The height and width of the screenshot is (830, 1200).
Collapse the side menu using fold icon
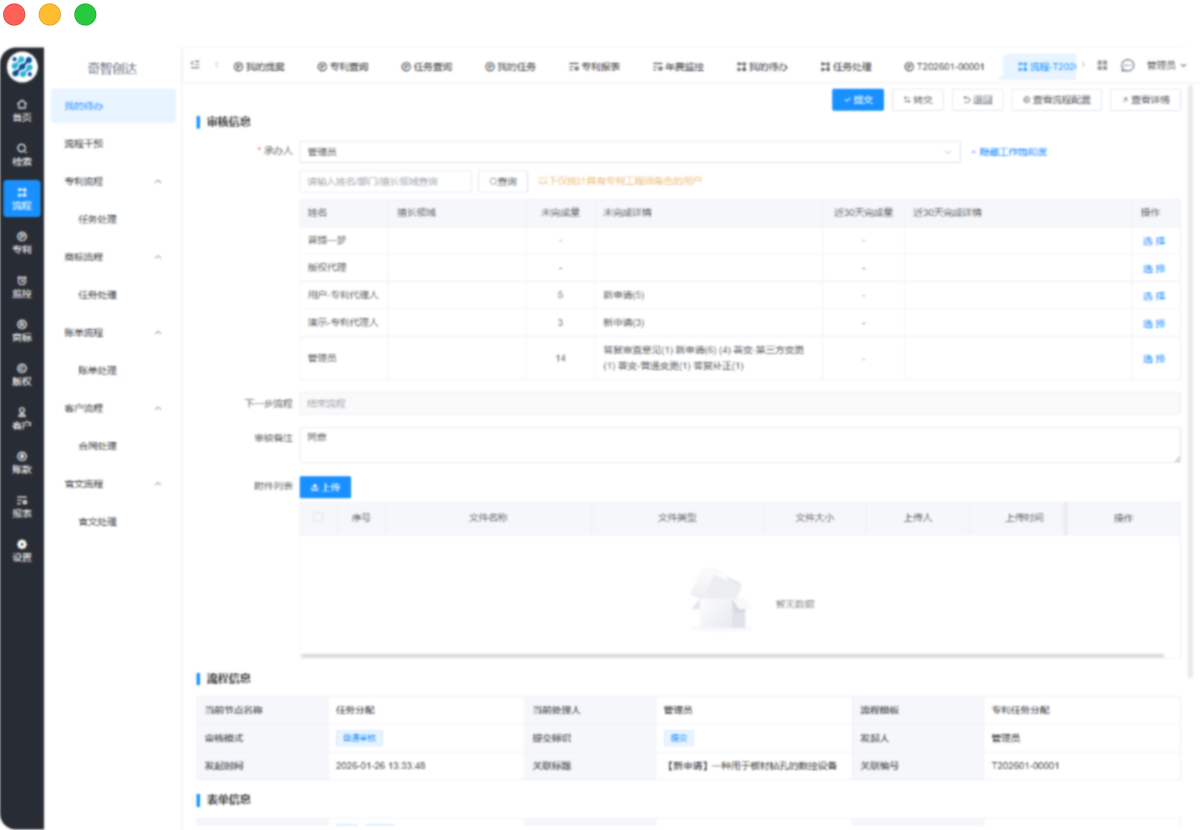click(195, 66)
